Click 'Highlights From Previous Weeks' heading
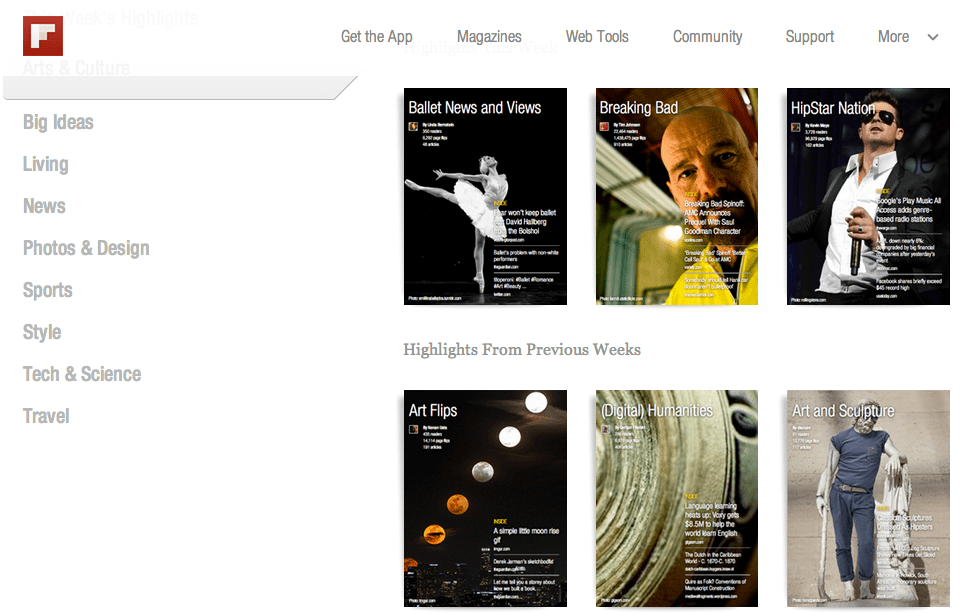 point(522,350)
